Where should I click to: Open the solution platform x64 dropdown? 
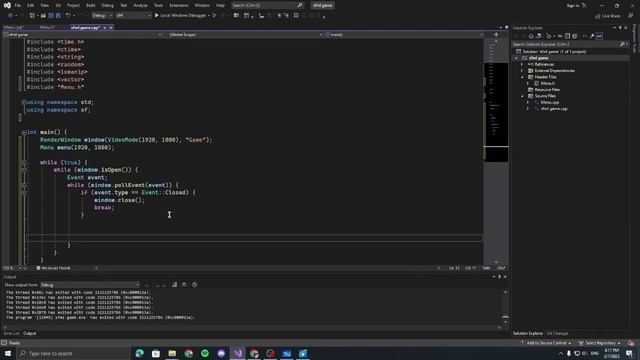point(133,16)
